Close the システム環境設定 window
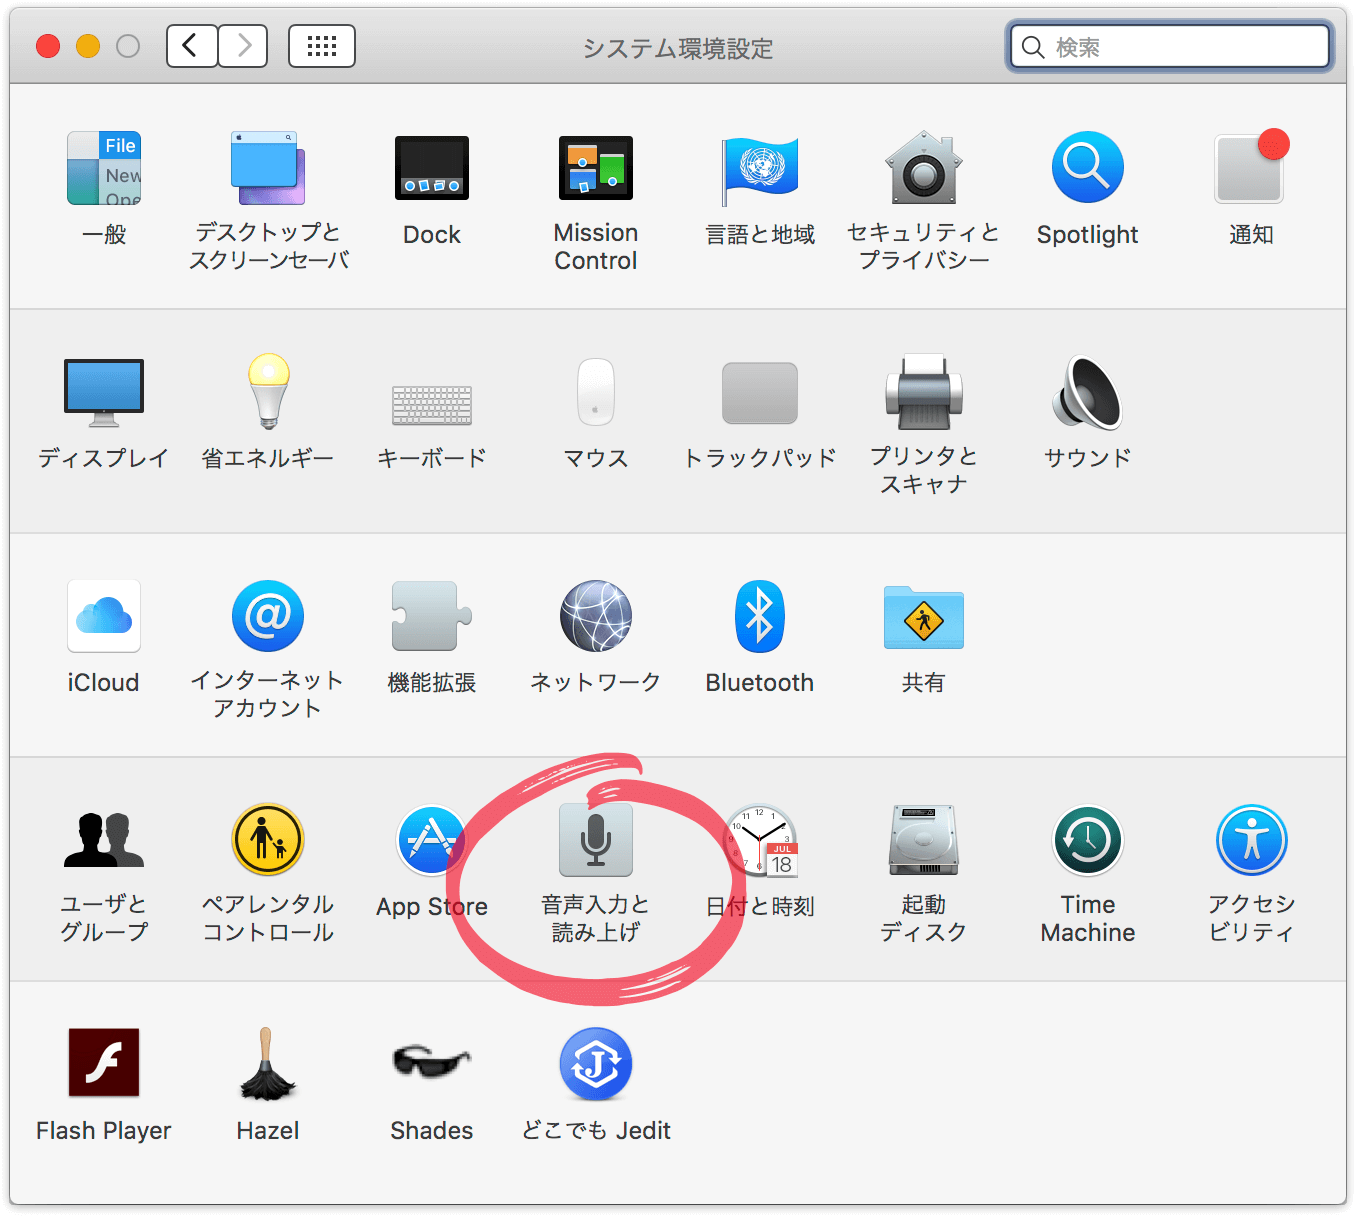 coord(48,46)
